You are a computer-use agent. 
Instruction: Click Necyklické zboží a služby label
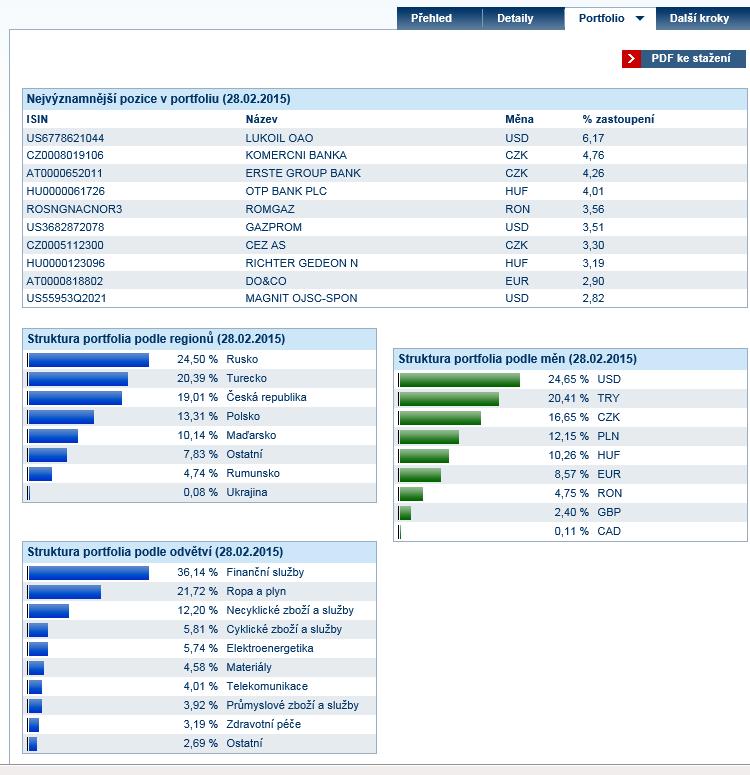290,610
